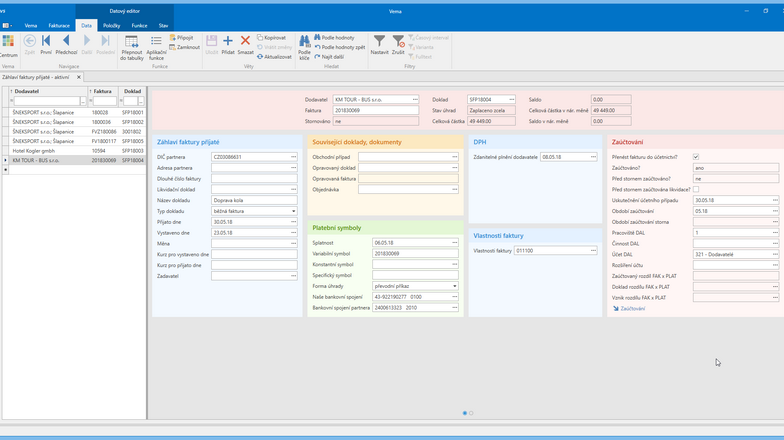Delete the record with Smazat

[245, 45]
